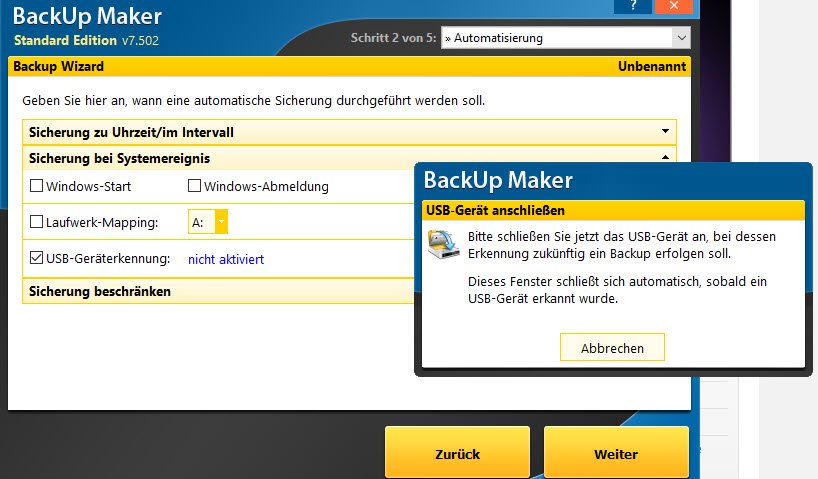The height and width of the screenshot is (479, 818).
Task: Tick the Laufwerk-Mapping checkbox
Action: (x=37, y=222)
